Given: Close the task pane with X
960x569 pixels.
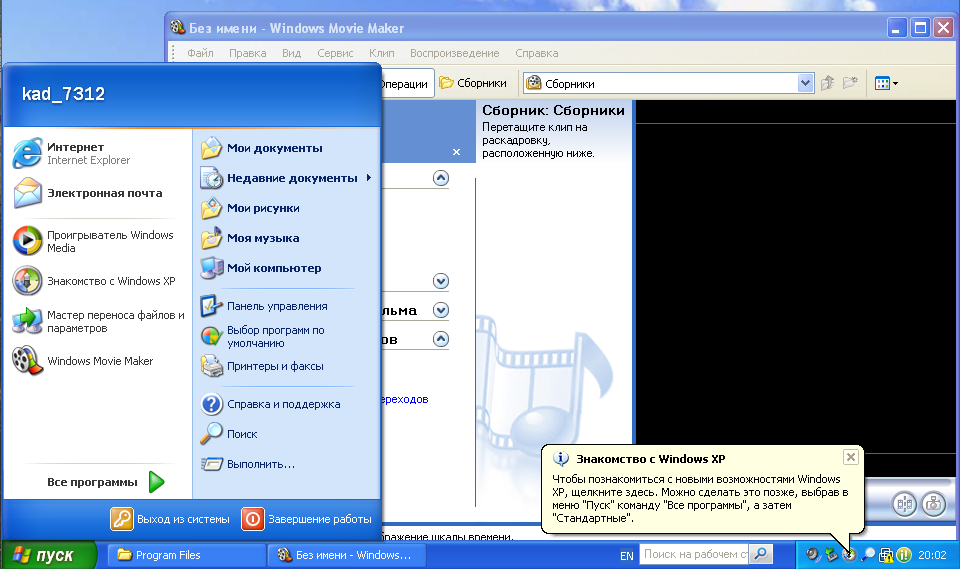Looking at the screenshot, I should click(456, 152).
